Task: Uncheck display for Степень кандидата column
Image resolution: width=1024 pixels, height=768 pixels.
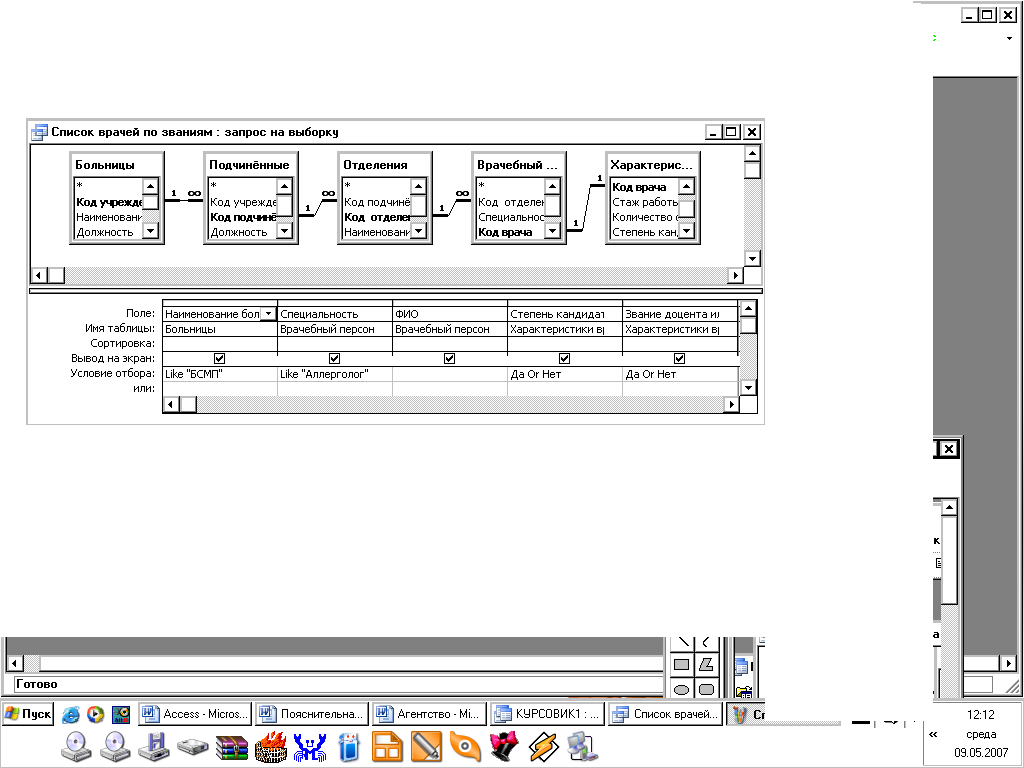Action: pos(564,359)
